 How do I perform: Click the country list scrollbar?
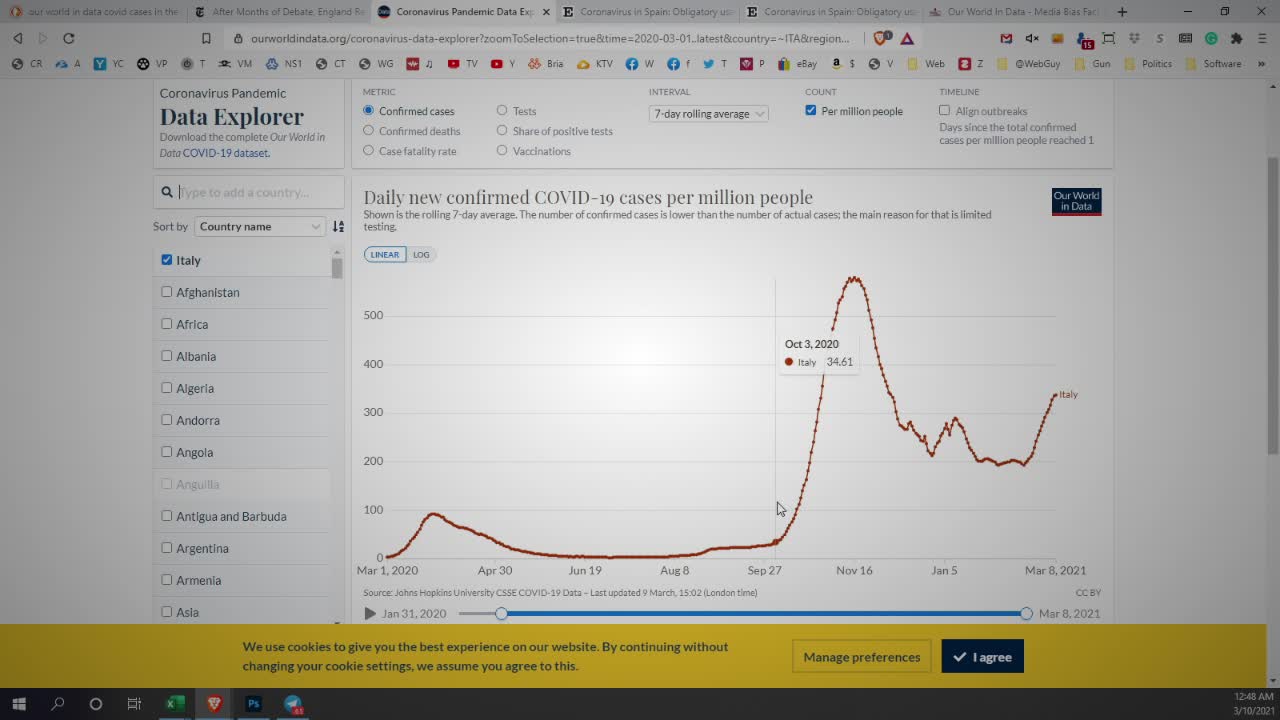tap(337, 268)
